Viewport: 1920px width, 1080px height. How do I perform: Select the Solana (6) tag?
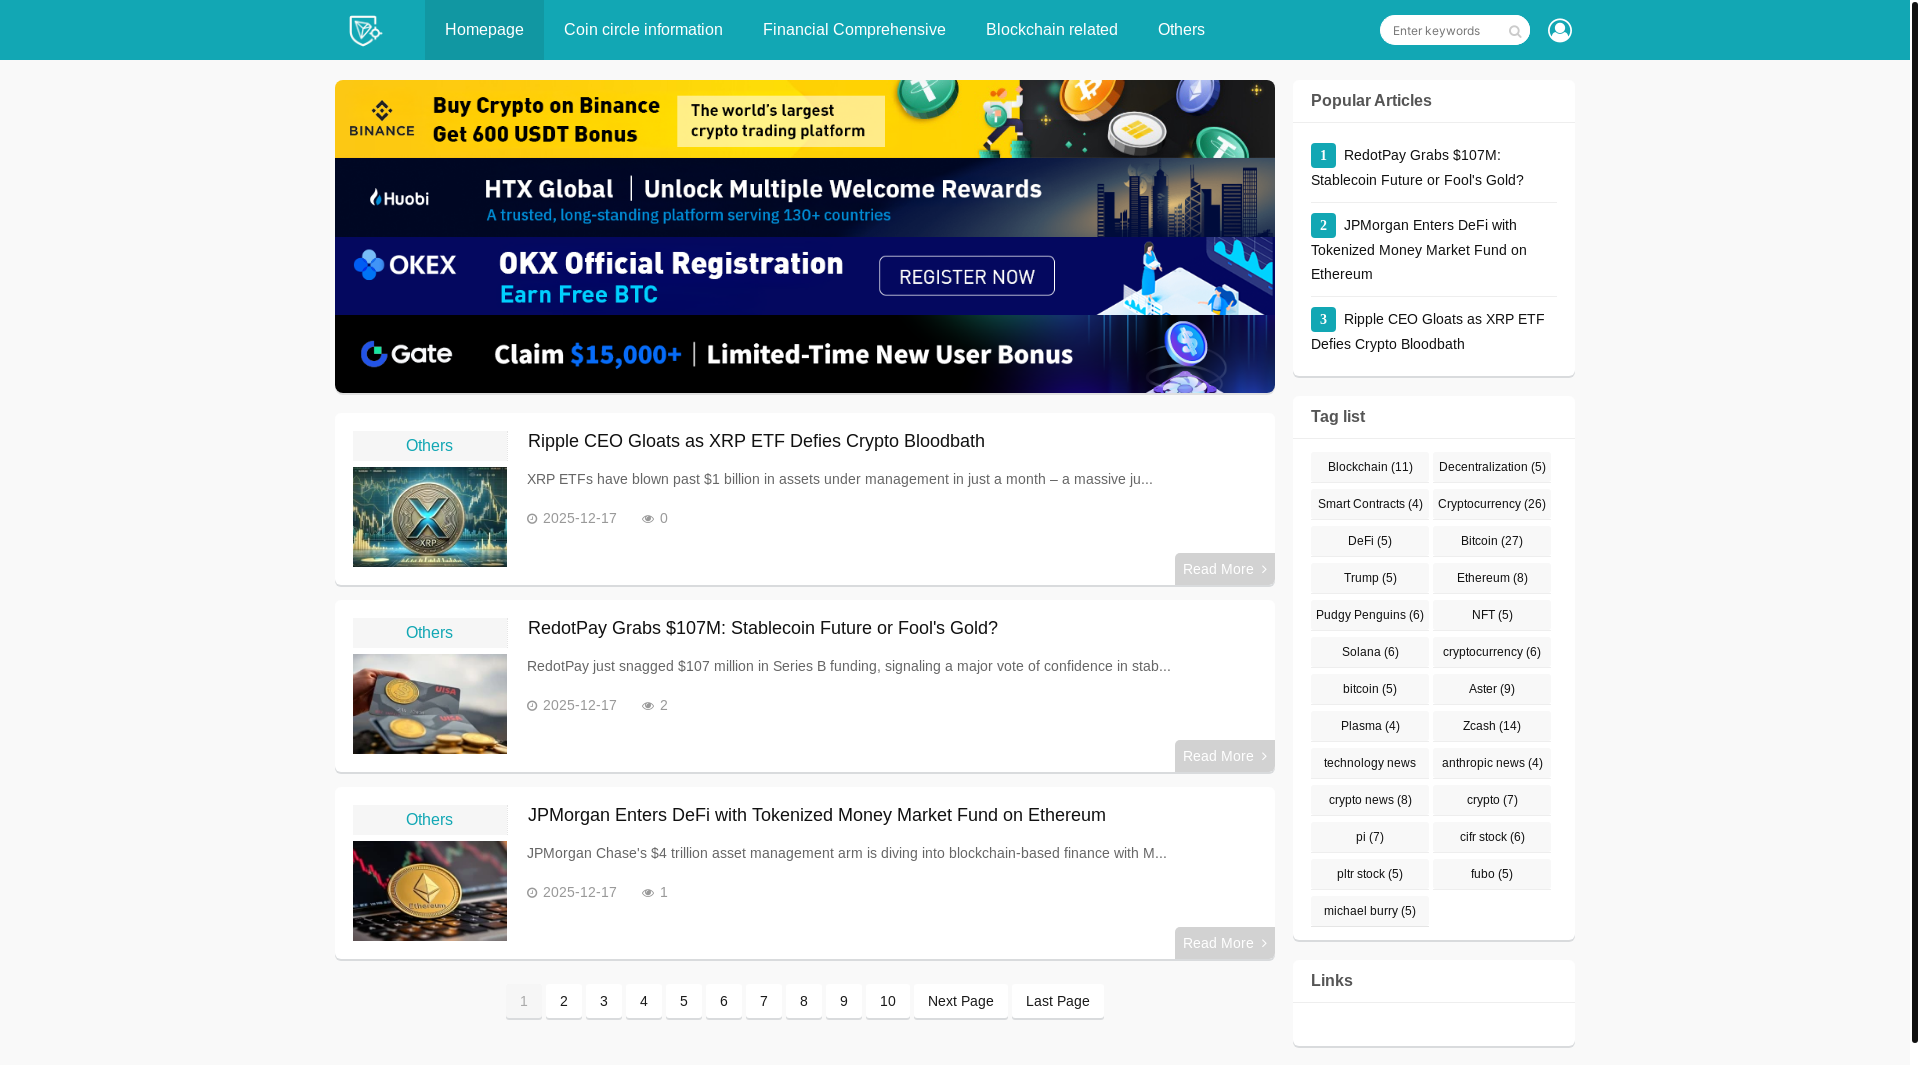point(1370,652)
